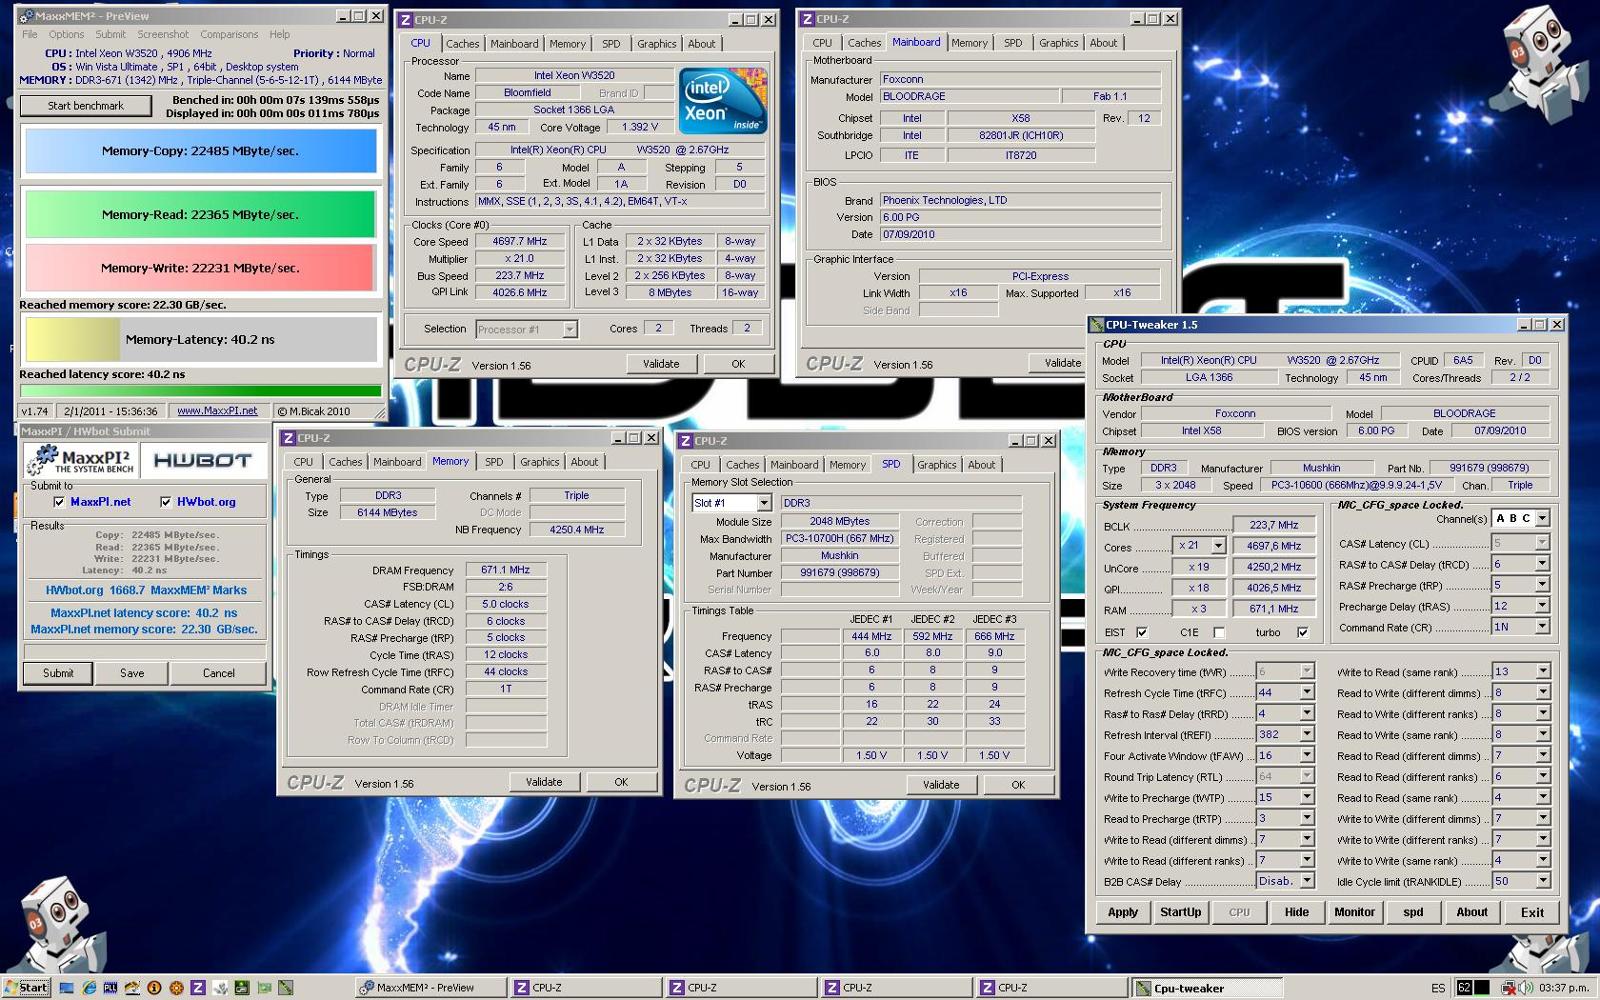The image size is (1600, 1000).
Task: Click the 03:37 p.m. system clock
Action: [1564, 988]
